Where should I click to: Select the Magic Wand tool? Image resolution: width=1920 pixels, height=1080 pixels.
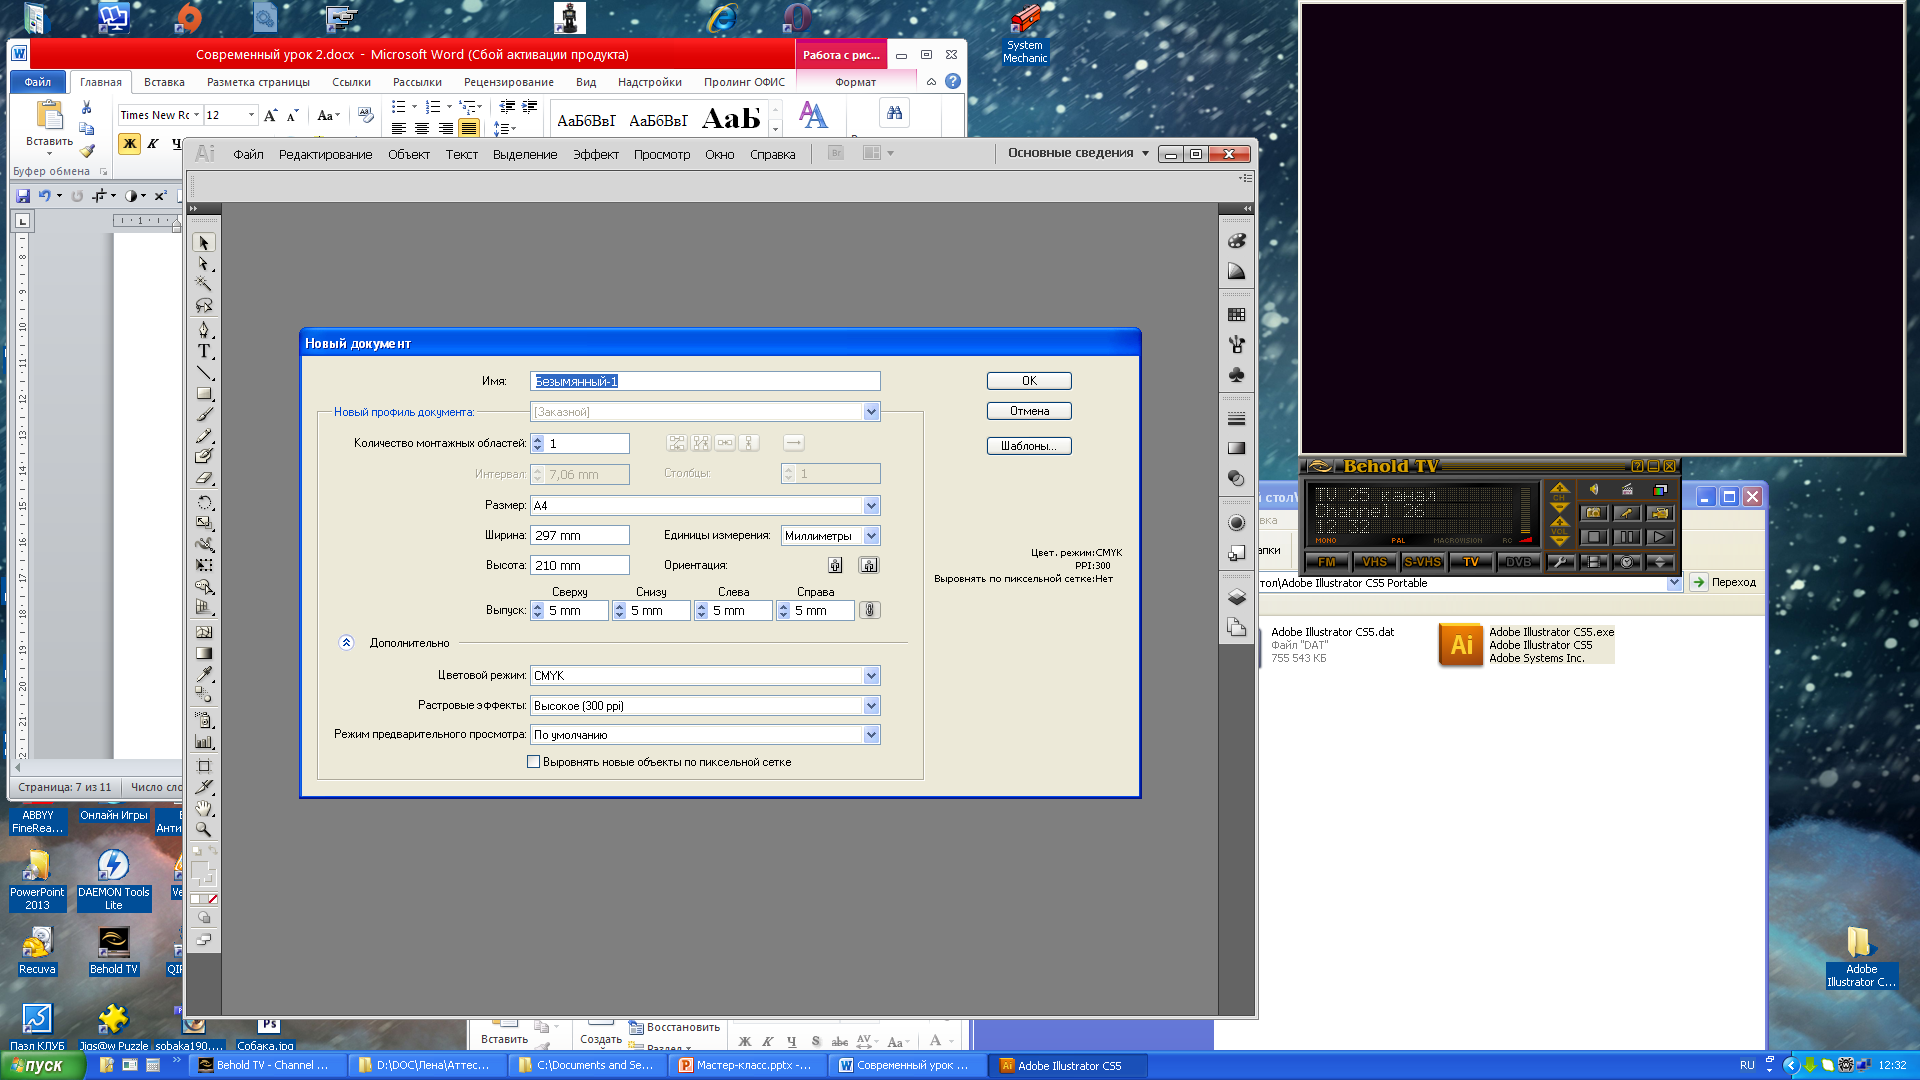click(x=204, y=285)
